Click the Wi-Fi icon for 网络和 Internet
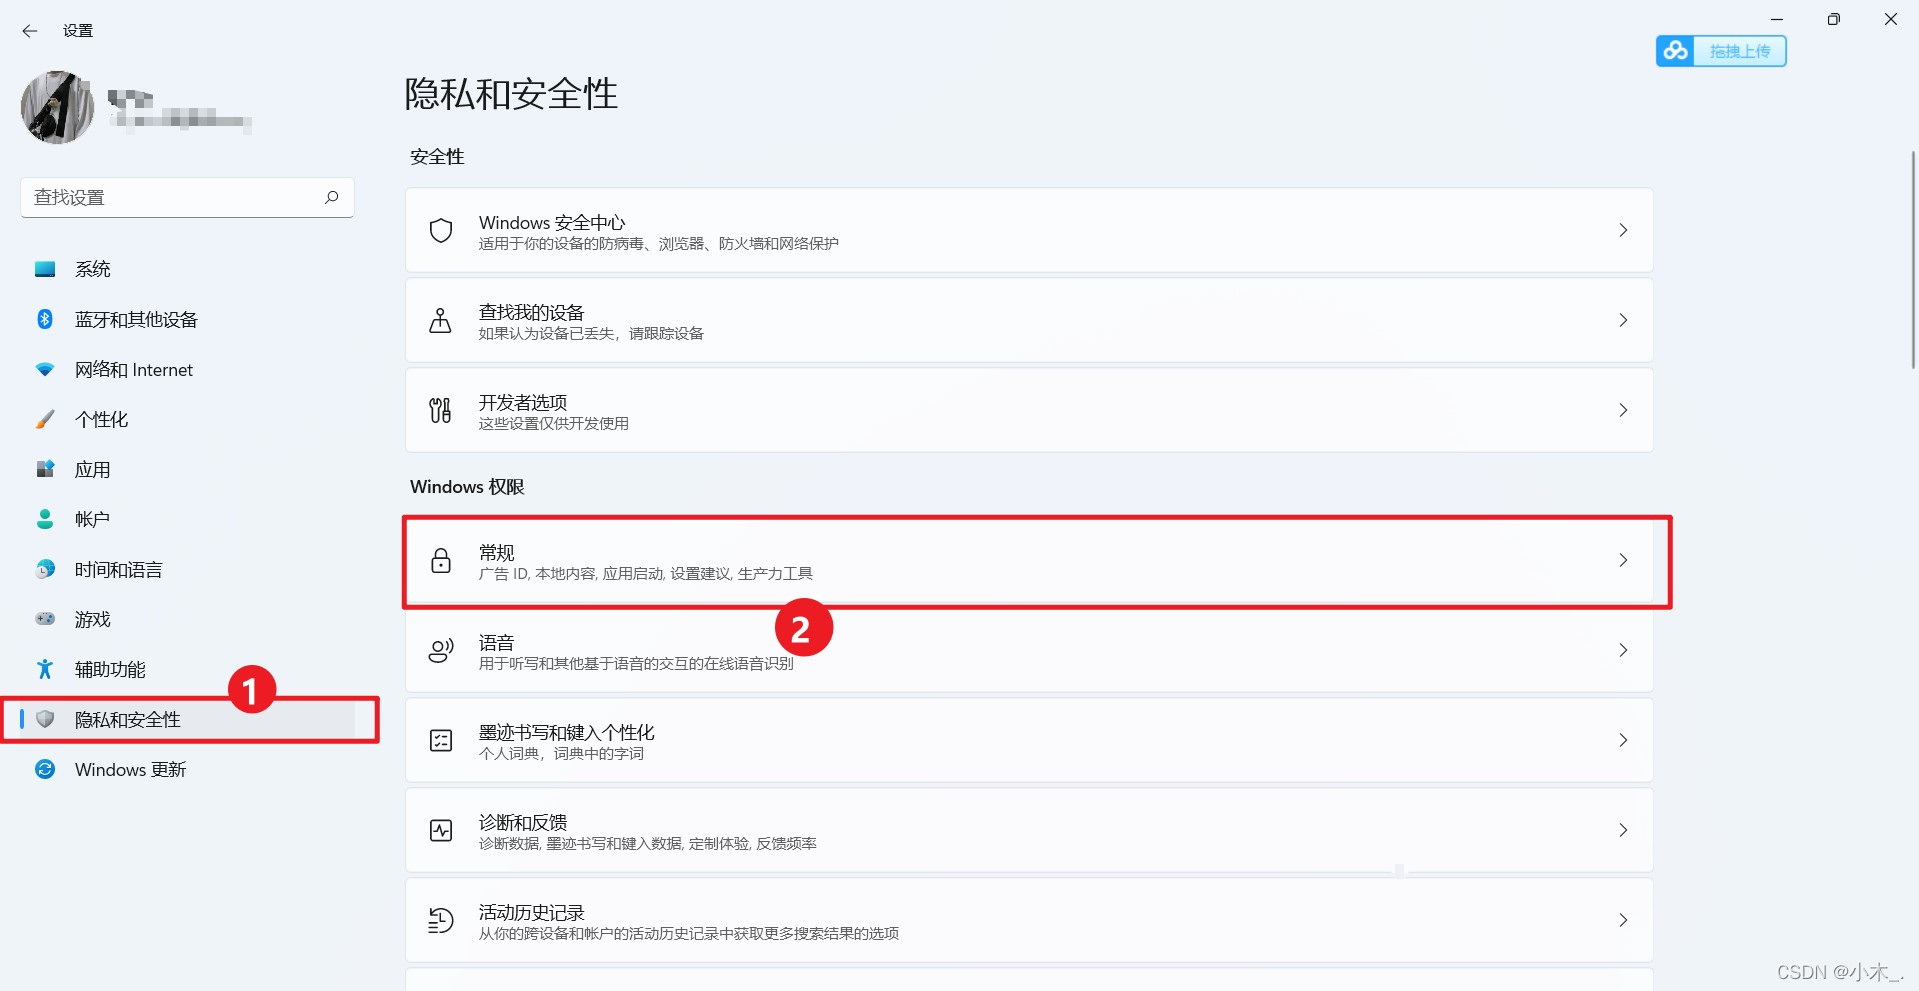The height and width of the screenshot is (991, 1919). pyautogui.click(x=45, y=369)
